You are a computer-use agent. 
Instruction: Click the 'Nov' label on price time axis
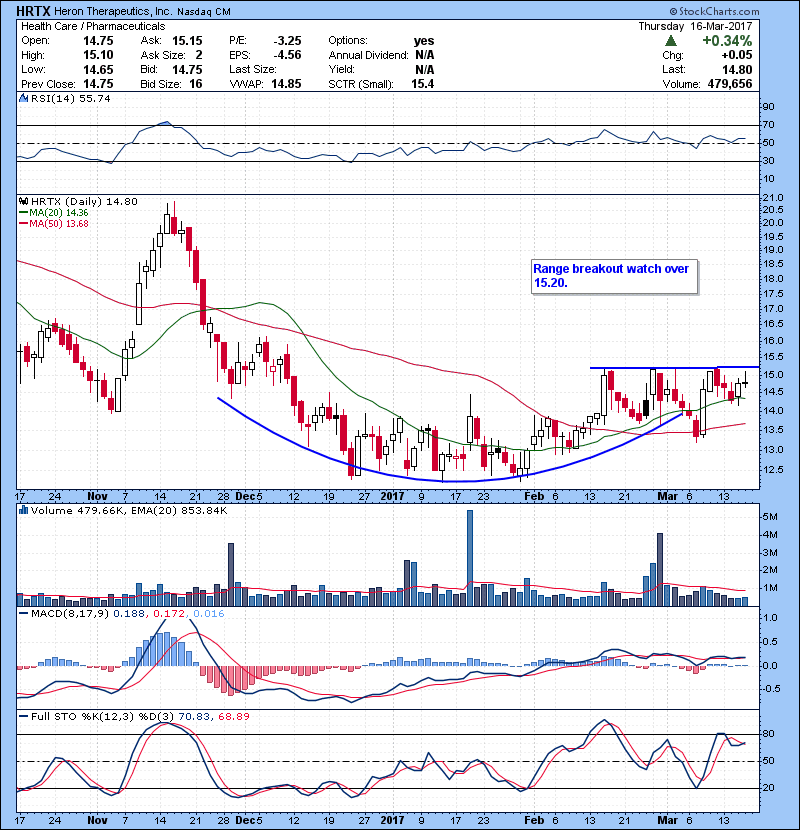tap(97, 497)
